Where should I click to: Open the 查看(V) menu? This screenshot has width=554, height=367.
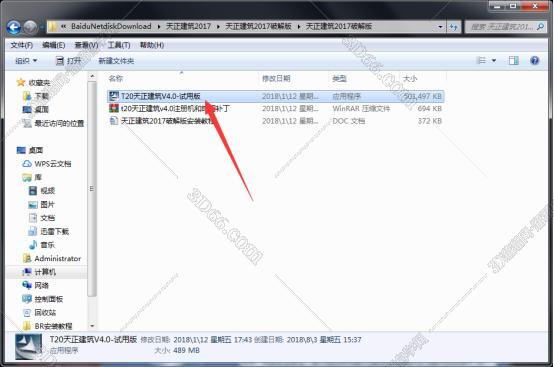pyautogui.click(x=86, y=45)
